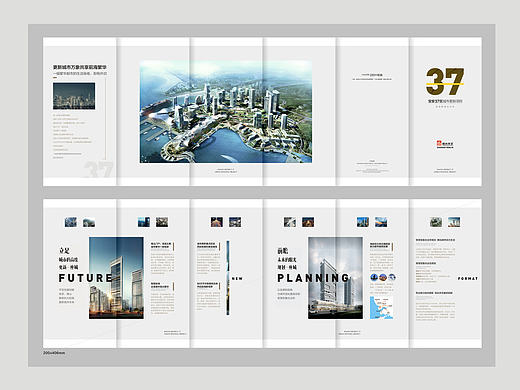Image resolution: width=520 pixels, height=390 pixels.
Task: Click the left thumbnail atop the FORMAT panel
Action: coord(436,222)
